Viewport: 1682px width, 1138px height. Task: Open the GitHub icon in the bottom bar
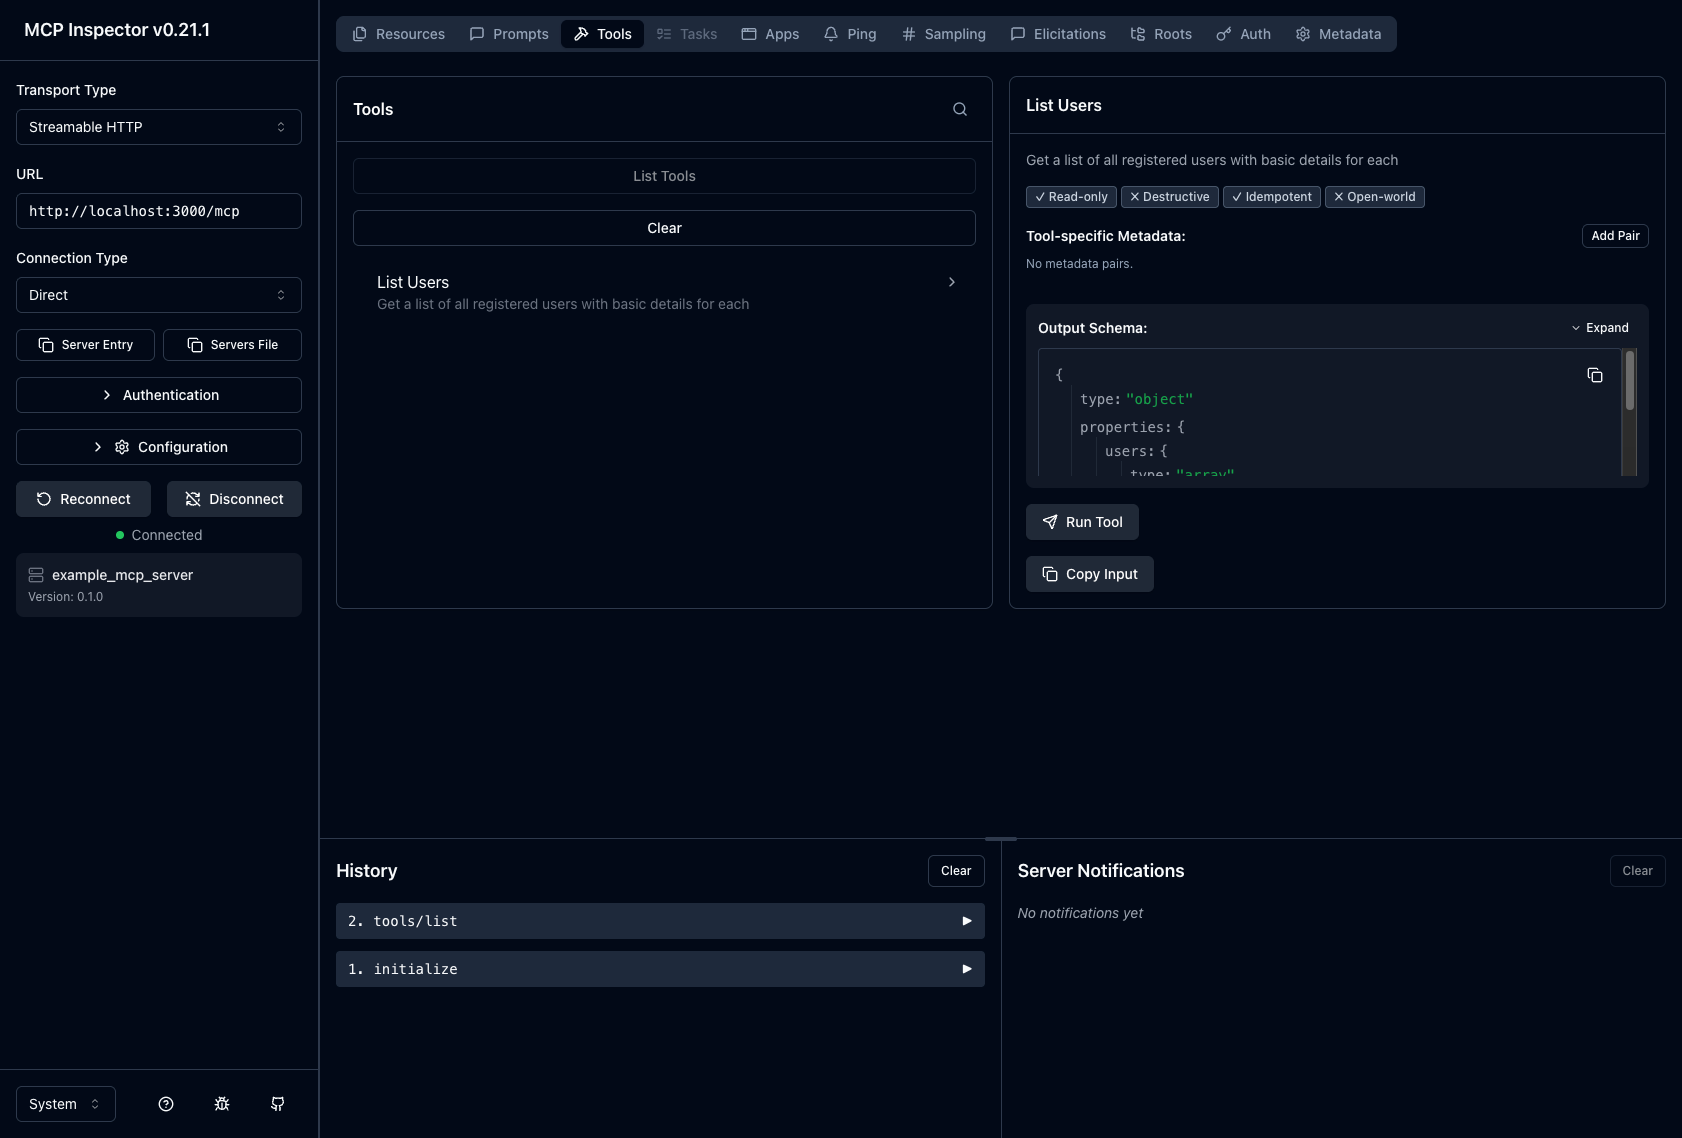(277, 1103)
